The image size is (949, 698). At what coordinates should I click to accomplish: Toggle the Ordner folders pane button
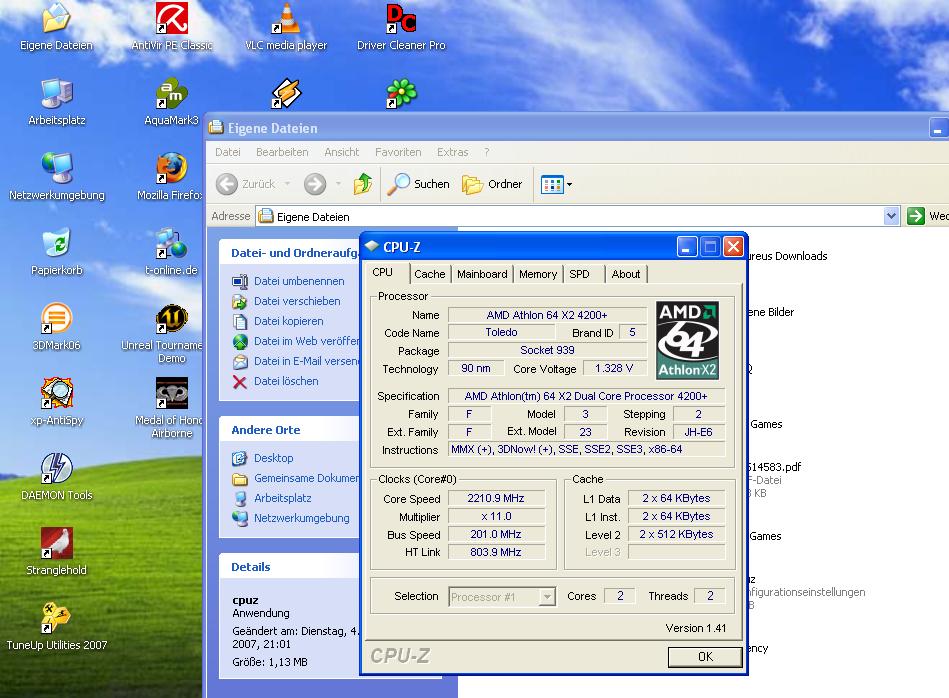pyautogui.click(x=492, y=183)
